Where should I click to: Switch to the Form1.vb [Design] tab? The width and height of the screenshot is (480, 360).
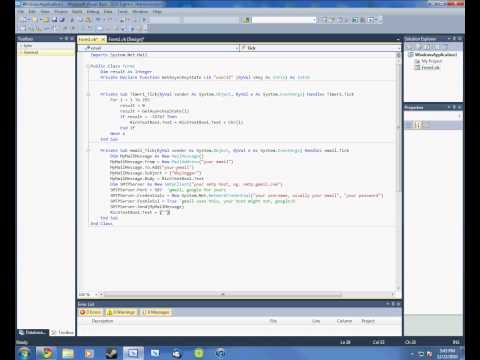click(x=126, y=39)
